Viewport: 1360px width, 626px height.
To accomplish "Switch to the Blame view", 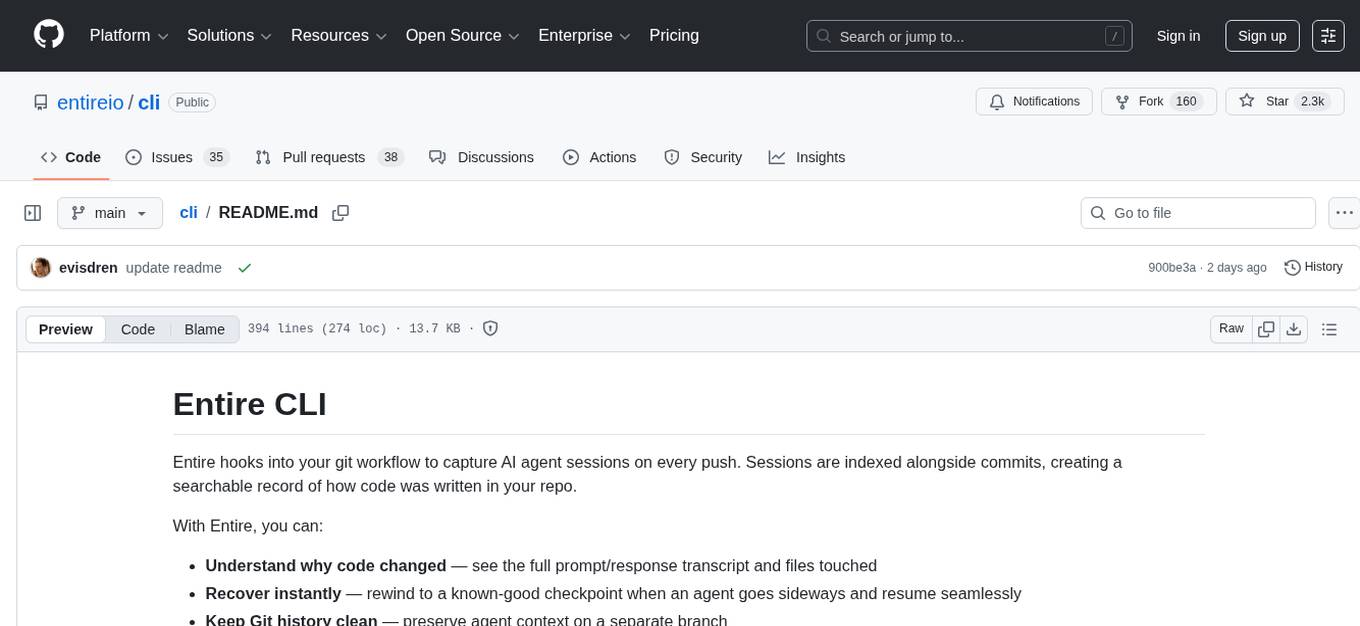I will [x=204, y=329].
